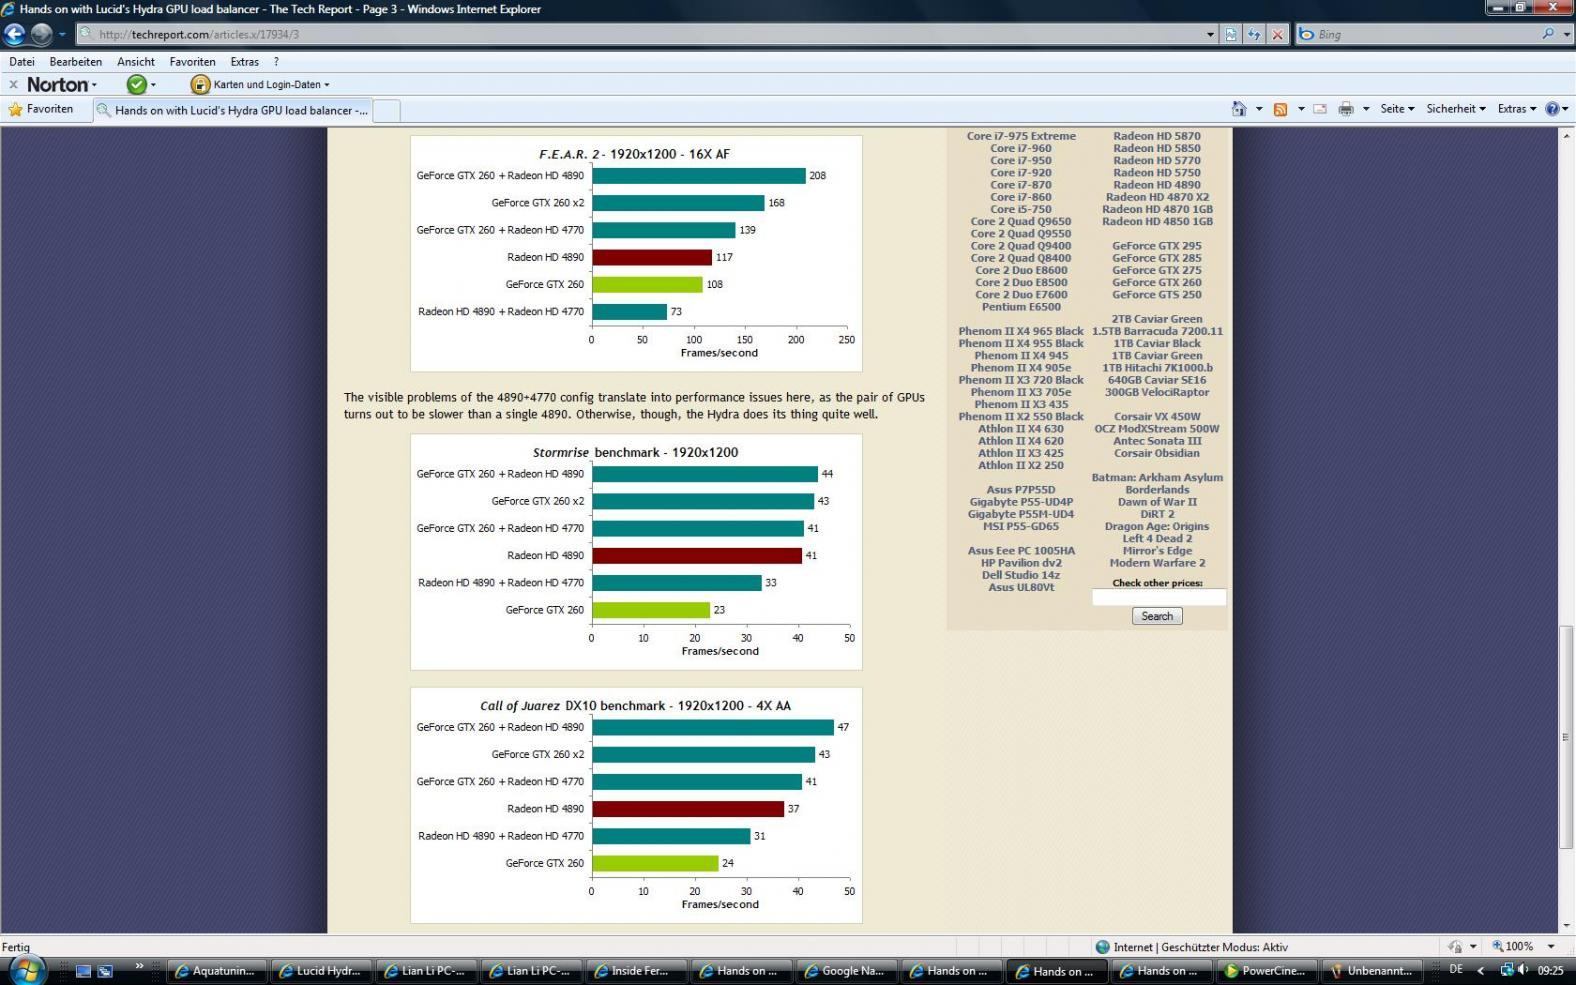Open the Favoriten menu in the menu bar
Screen dimensions: 1576x985
click(x=192, y=62)
